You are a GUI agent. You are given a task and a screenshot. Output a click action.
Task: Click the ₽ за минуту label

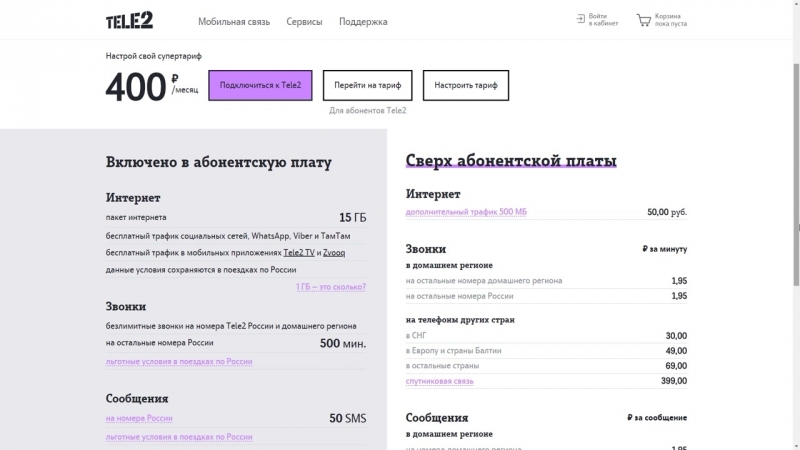tap(665, 249)
